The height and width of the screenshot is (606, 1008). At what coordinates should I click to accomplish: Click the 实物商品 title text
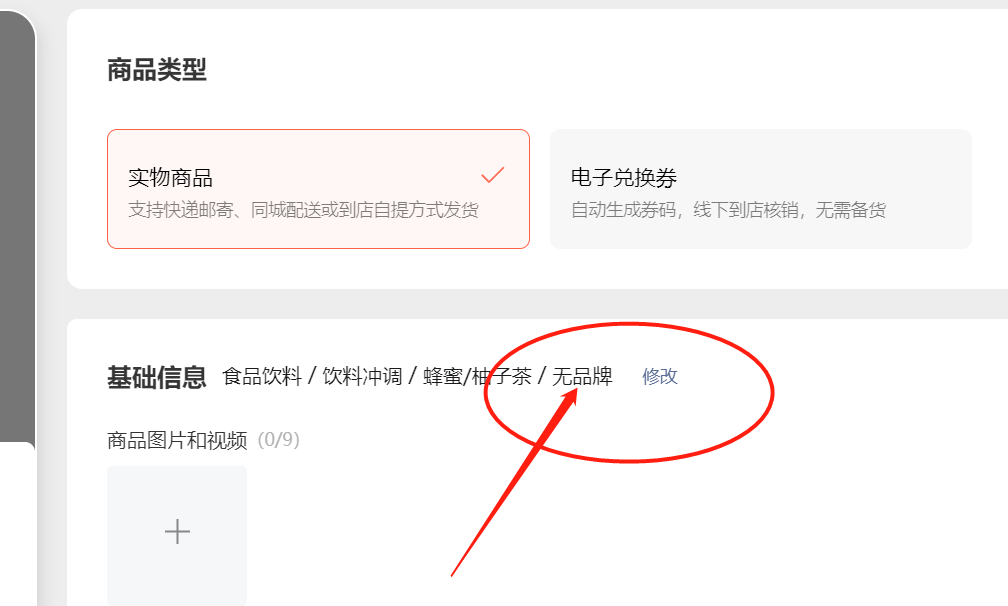pos(170,177)
